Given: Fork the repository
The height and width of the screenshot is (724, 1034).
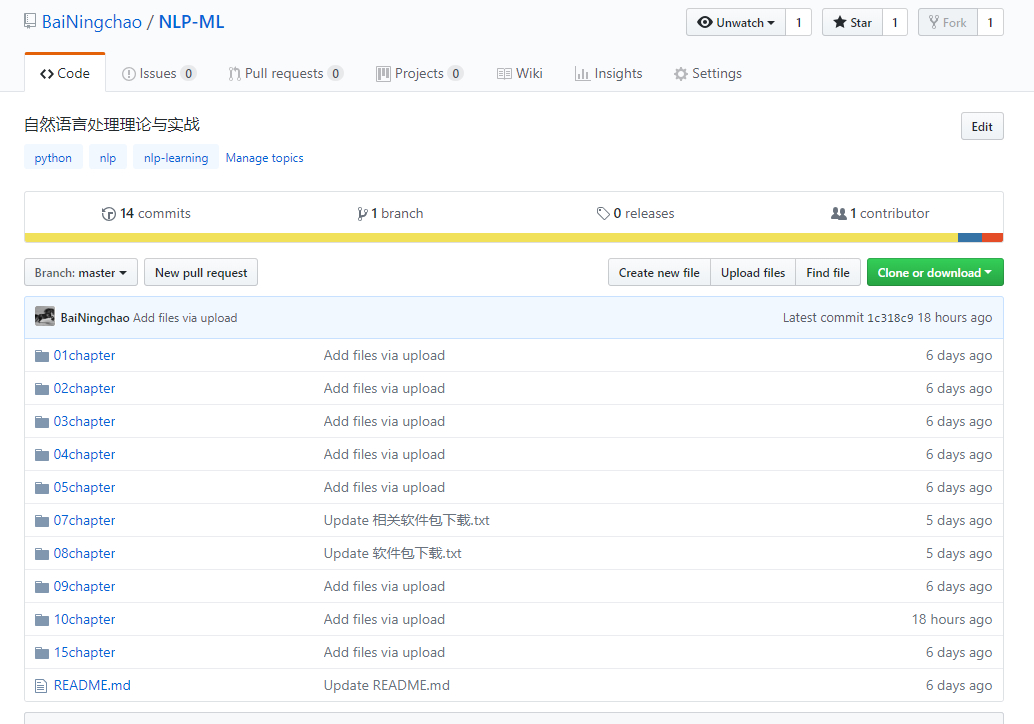Looking at the screenshot, I should click(948, 22).
